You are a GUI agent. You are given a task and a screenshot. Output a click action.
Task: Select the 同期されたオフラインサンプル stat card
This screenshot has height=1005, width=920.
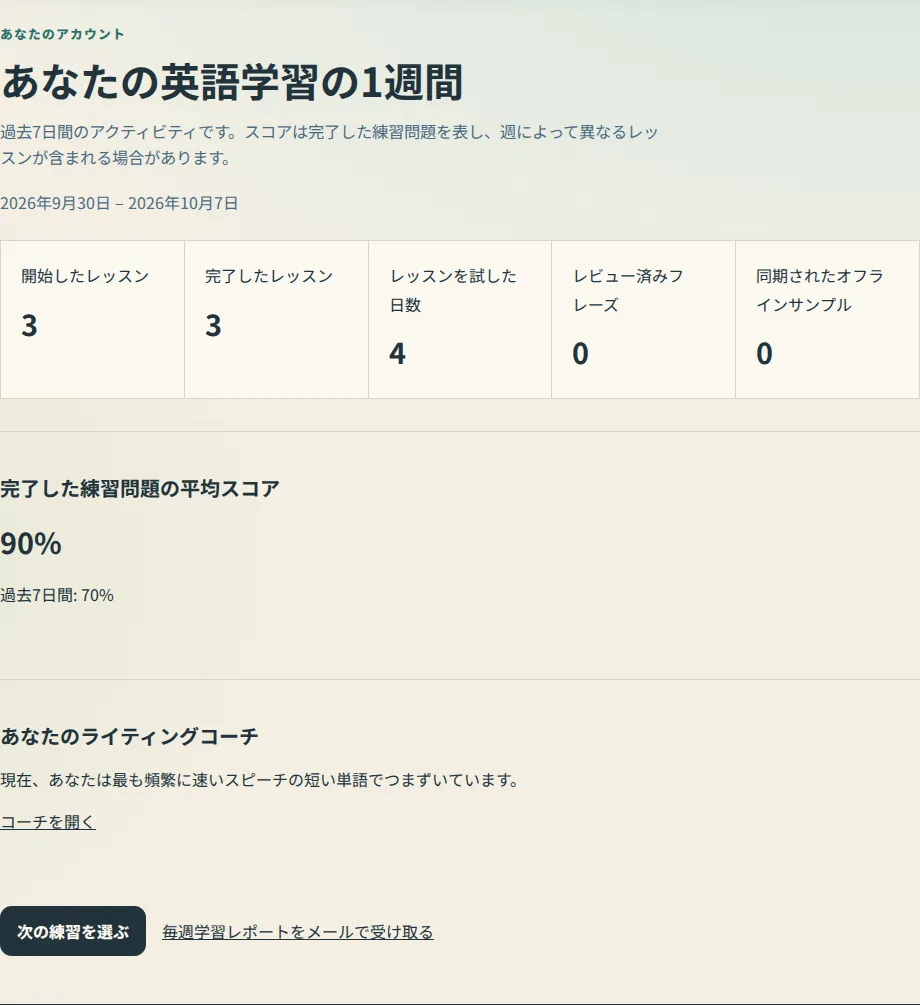828,319
